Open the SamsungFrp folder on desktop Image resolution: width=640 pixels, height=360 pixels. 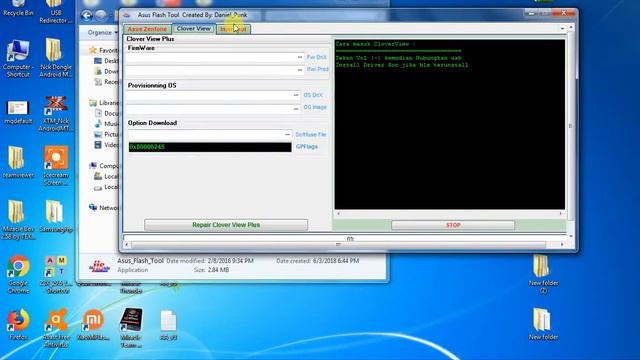[56, 216]
